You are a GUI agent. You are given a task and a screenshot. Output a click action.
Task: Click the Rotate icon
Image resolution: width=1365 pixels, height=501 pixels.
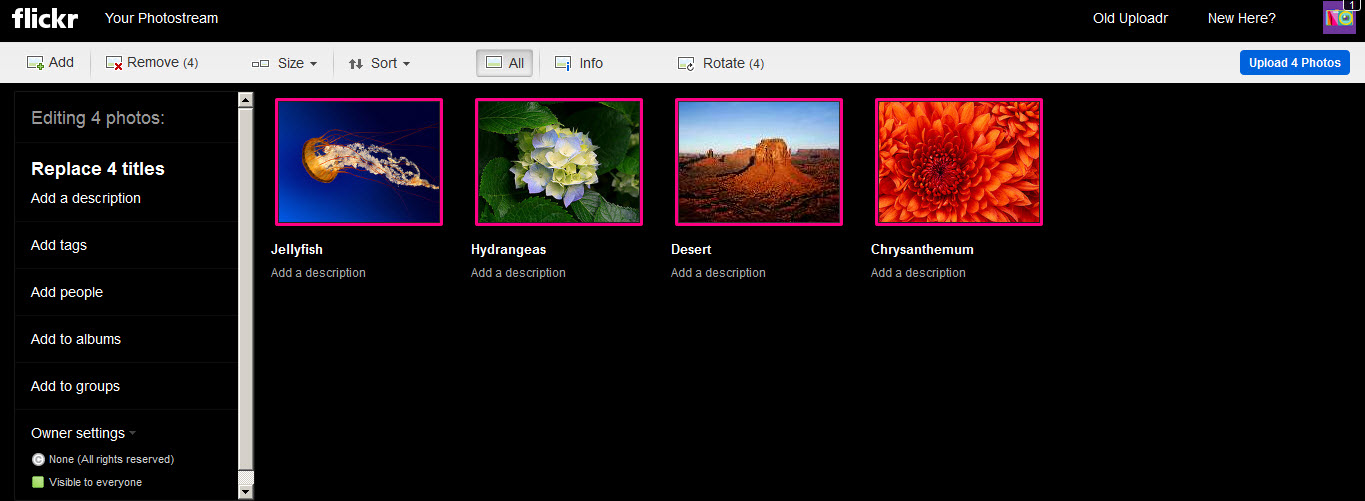[686, 63]
